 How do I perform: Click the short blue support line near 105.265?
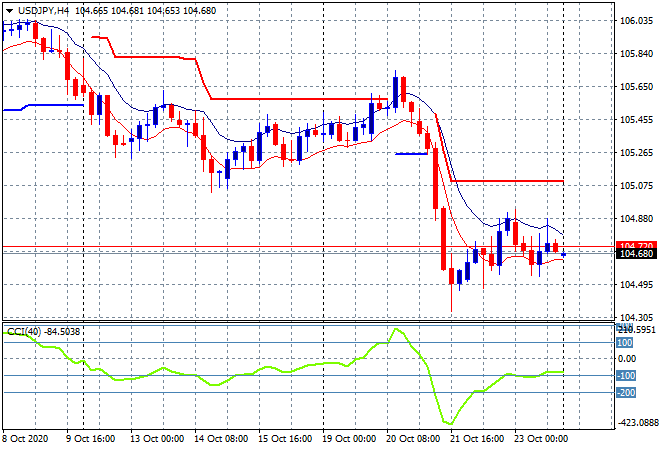[x=411, y=154]
